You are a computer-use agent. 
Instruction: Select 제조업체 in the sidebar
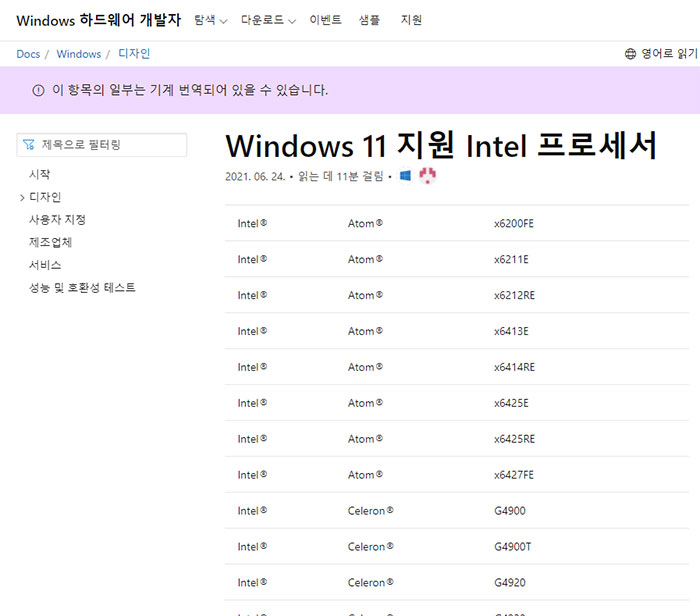click(50, 242)
